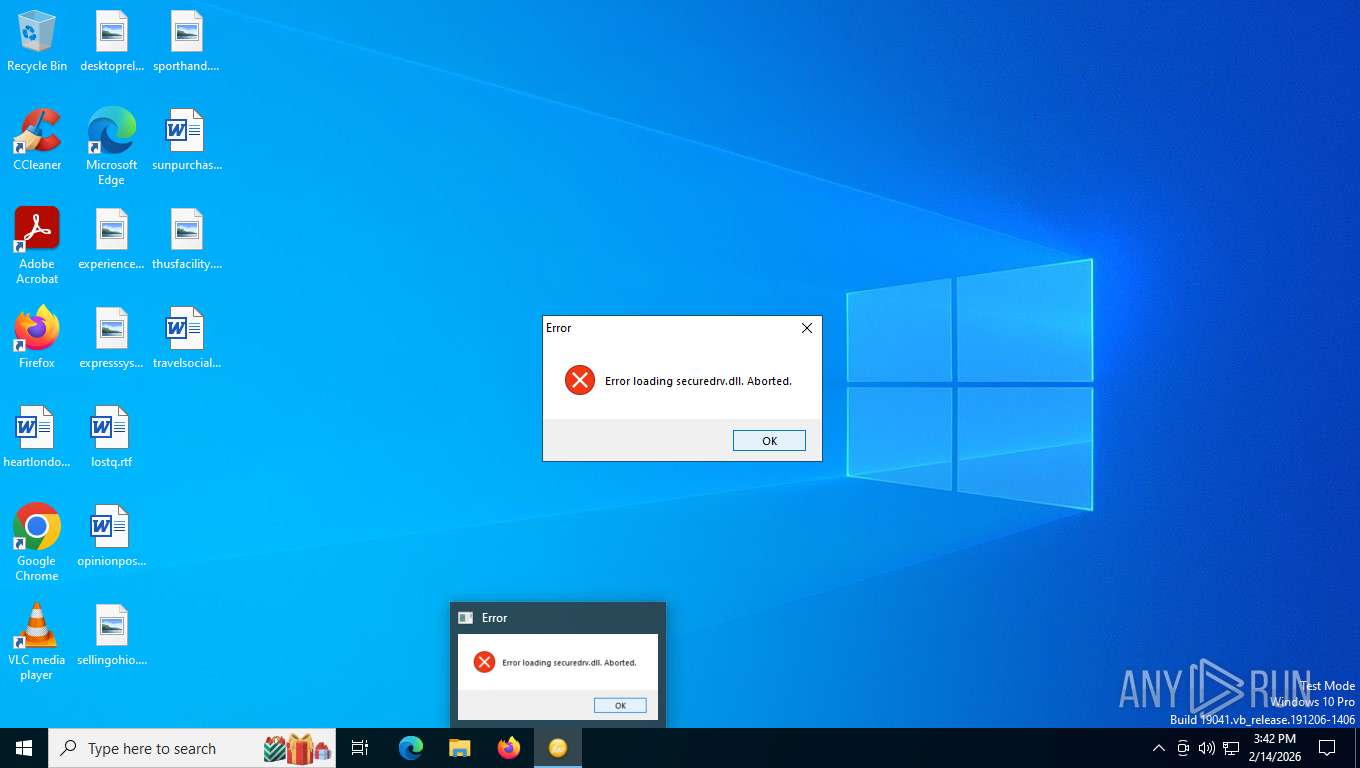Select the travelsocial... Word document
This screenshot has width=1360, height=768.
[186, 338]
